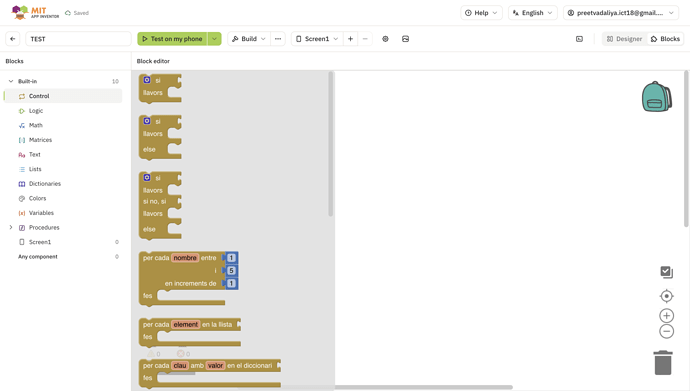Open the Screen1 screen selector
Viewport: 690px width, 391px height.
[x=317, y=39]
